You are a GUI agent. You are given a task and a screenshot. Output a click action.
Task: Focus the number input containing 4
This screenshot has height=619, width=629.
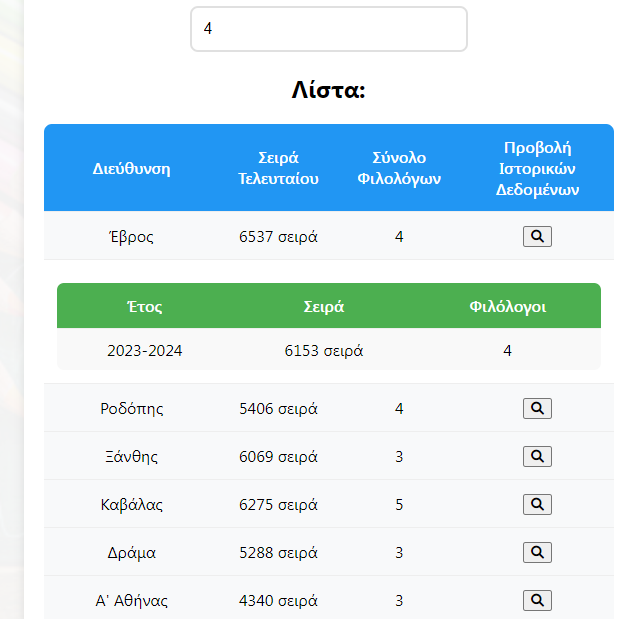point(328,29)
